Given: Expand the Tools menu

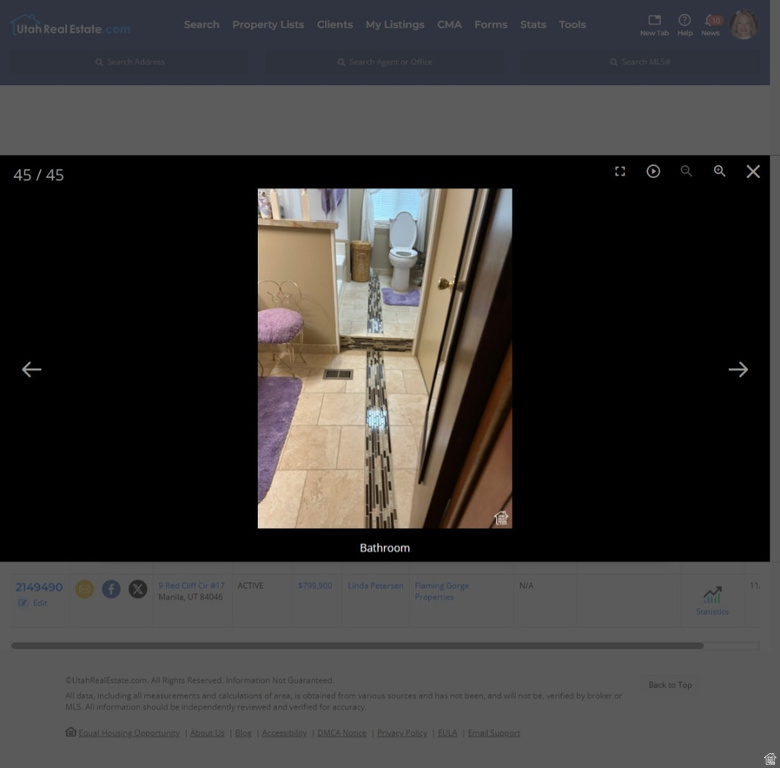Looking at the screenshot, I should [x=572, y=24].
